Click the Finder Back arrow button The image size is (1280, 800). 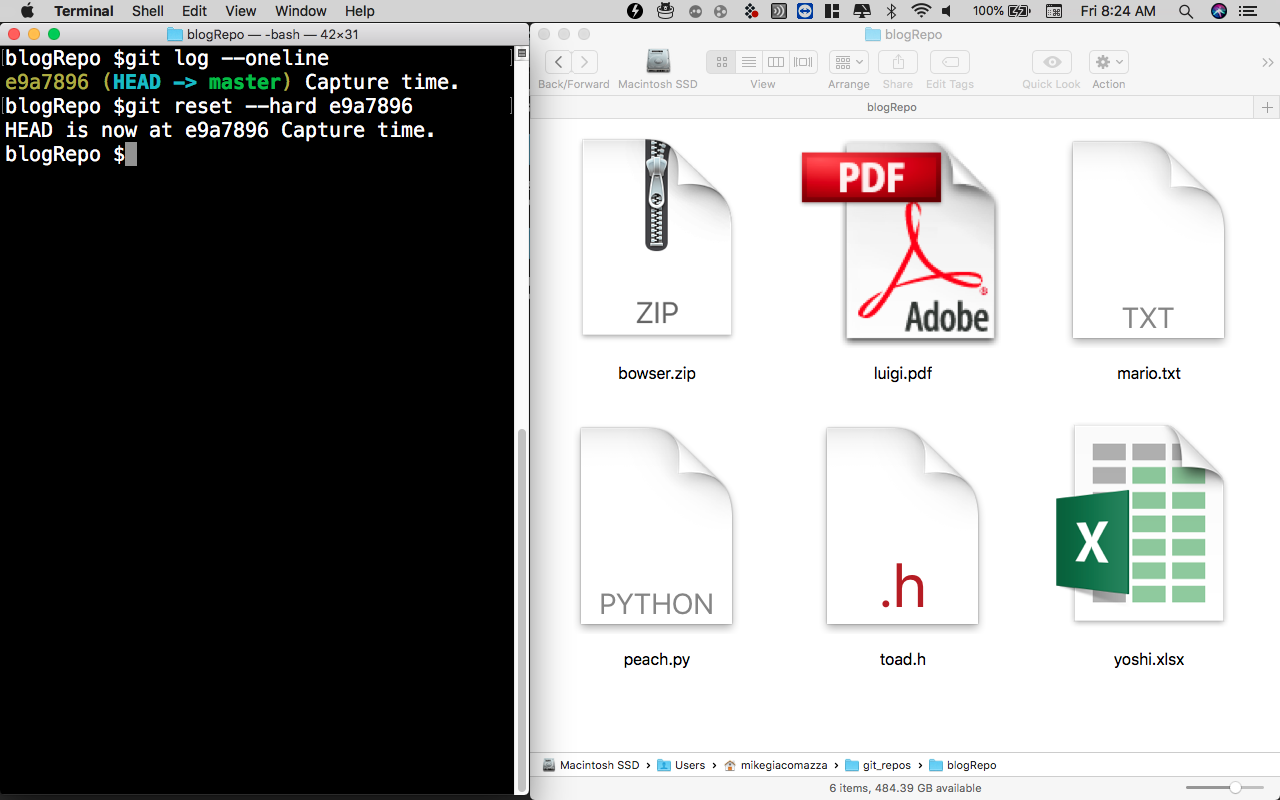(x=559, y=62)
